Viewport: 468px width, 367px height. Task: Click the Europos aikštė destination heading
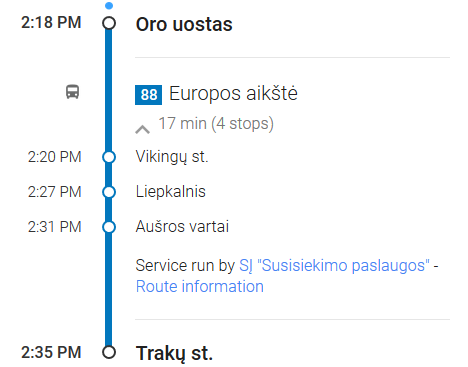[233, 94]
